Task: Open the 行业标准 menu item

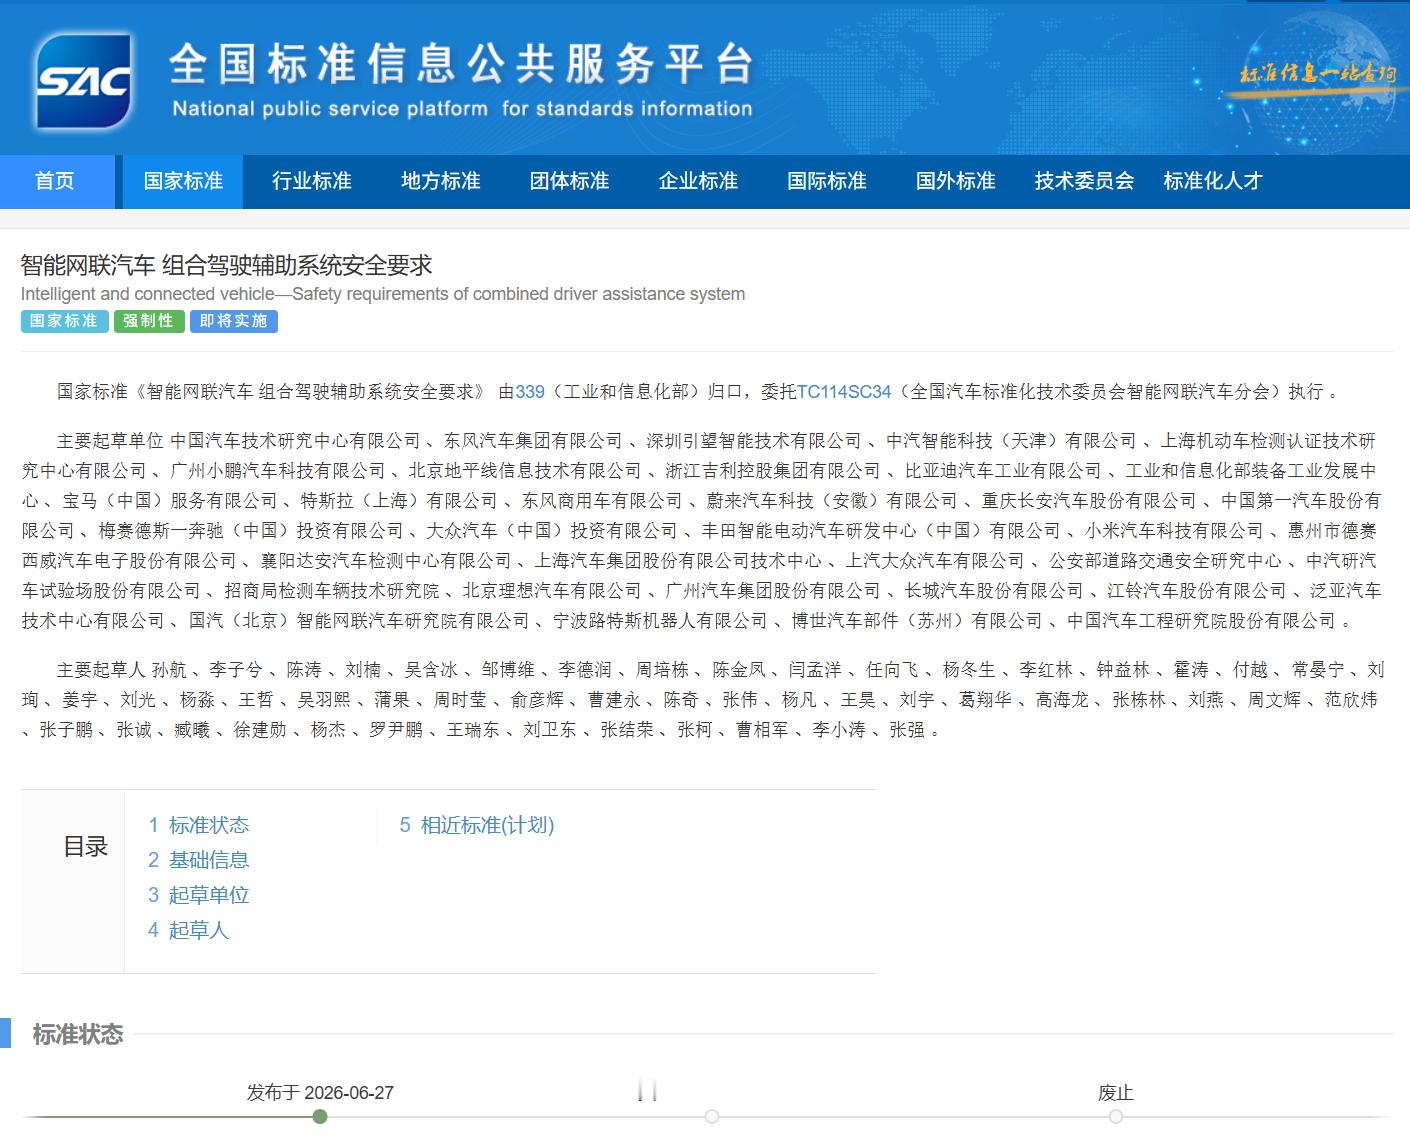Action: tap(312, 181)
